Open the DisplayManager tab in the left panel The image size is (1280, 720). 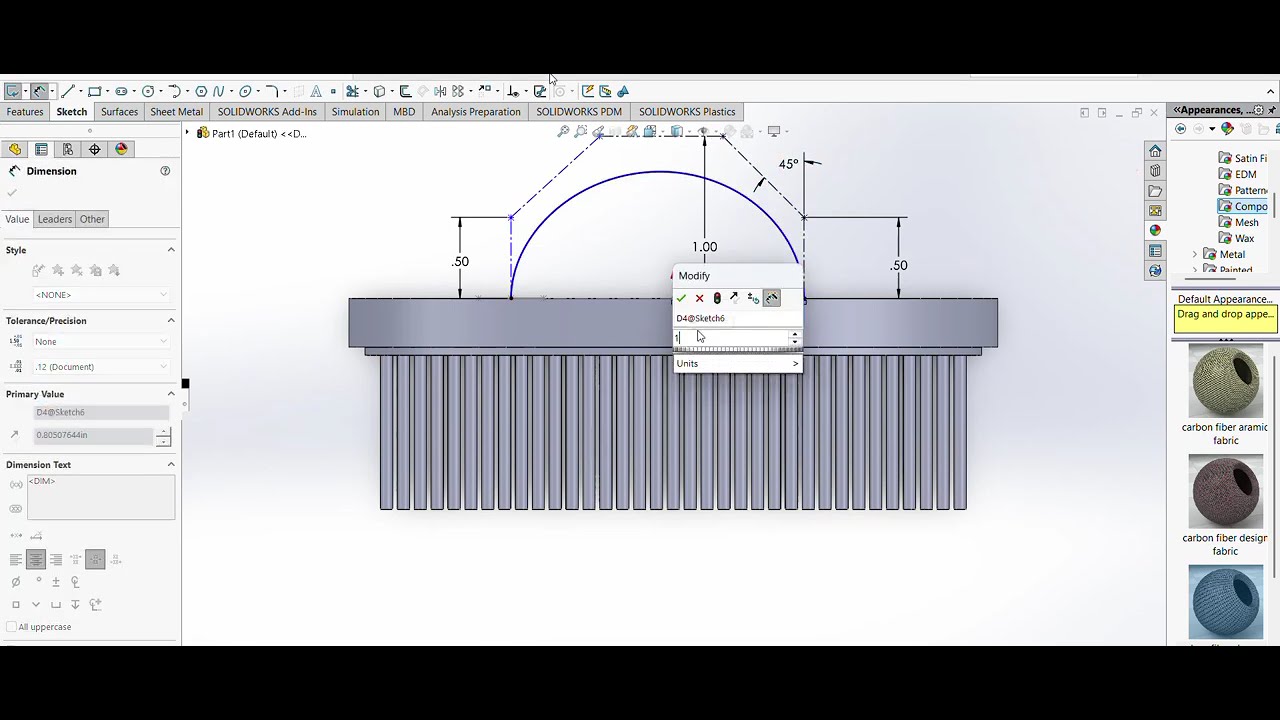coord(121,149)
